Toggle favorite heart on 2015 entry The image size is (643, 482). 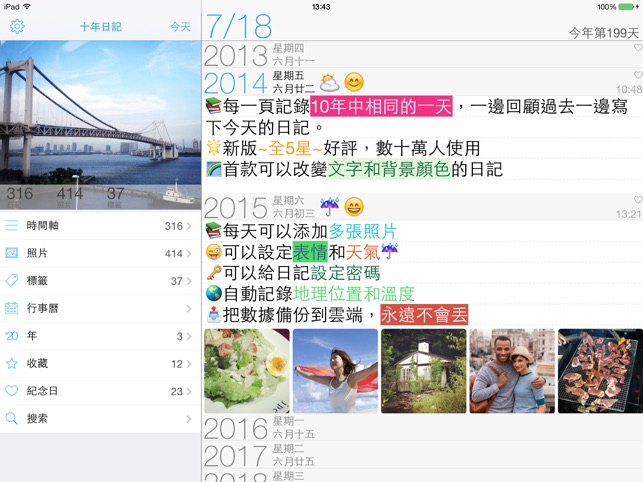[638, 200]
